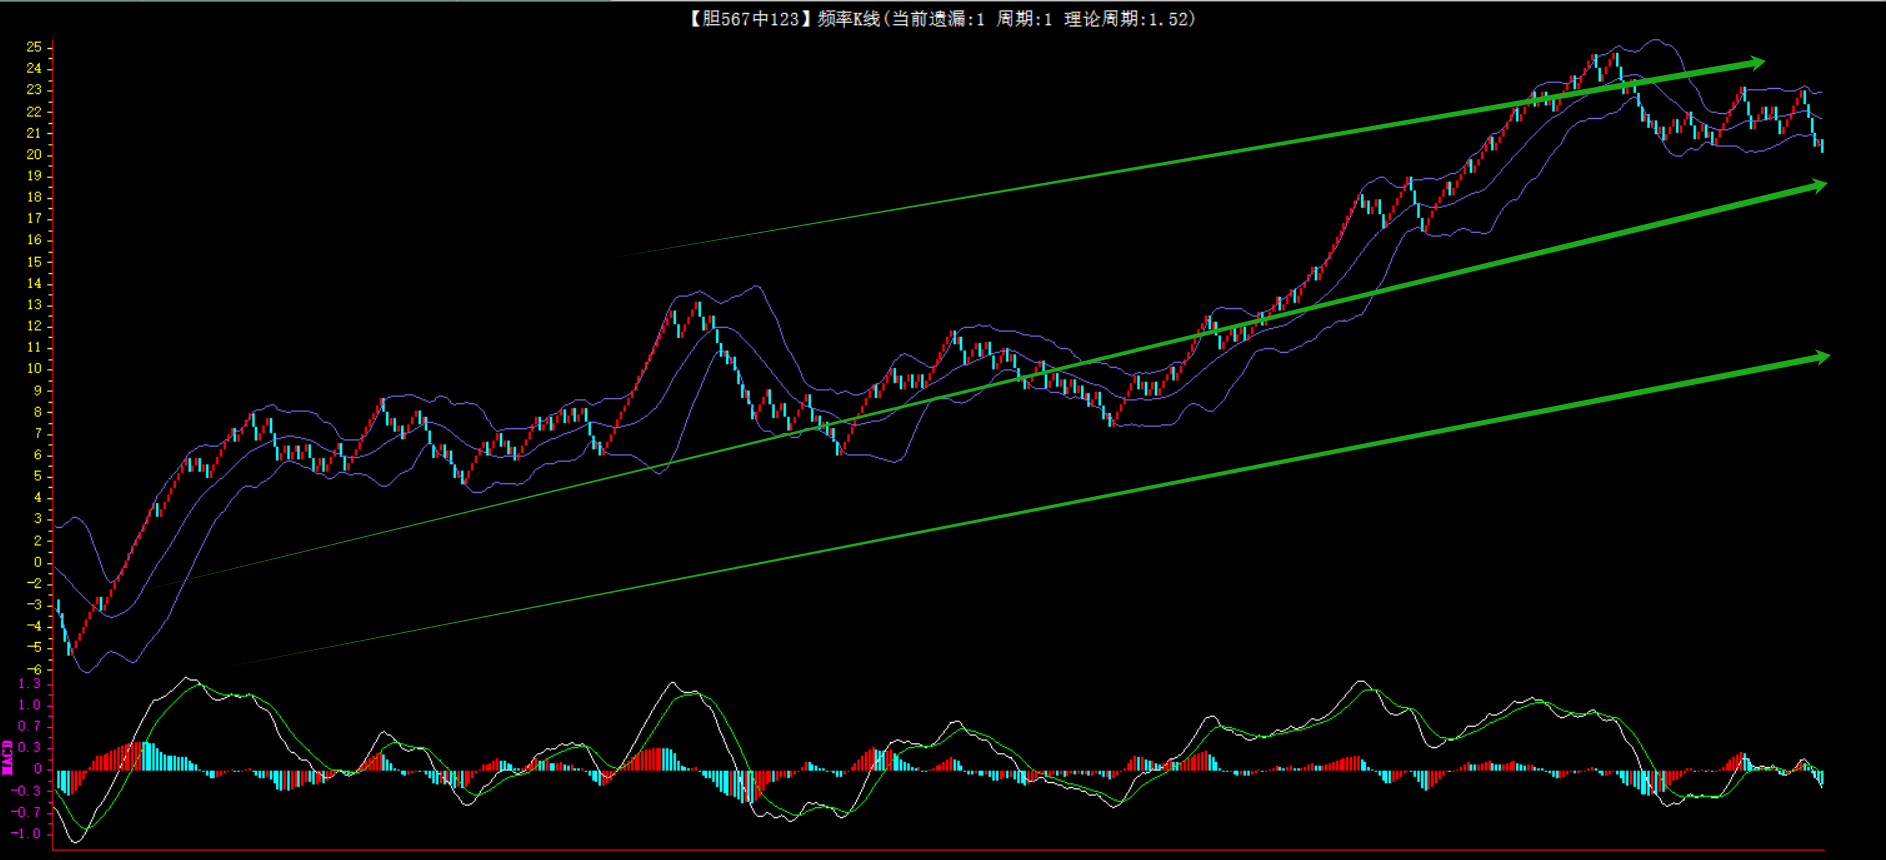This screenshot has height=860, width=1886.
Task: Select the -6 label on the price axis
Action: [34, 669]
